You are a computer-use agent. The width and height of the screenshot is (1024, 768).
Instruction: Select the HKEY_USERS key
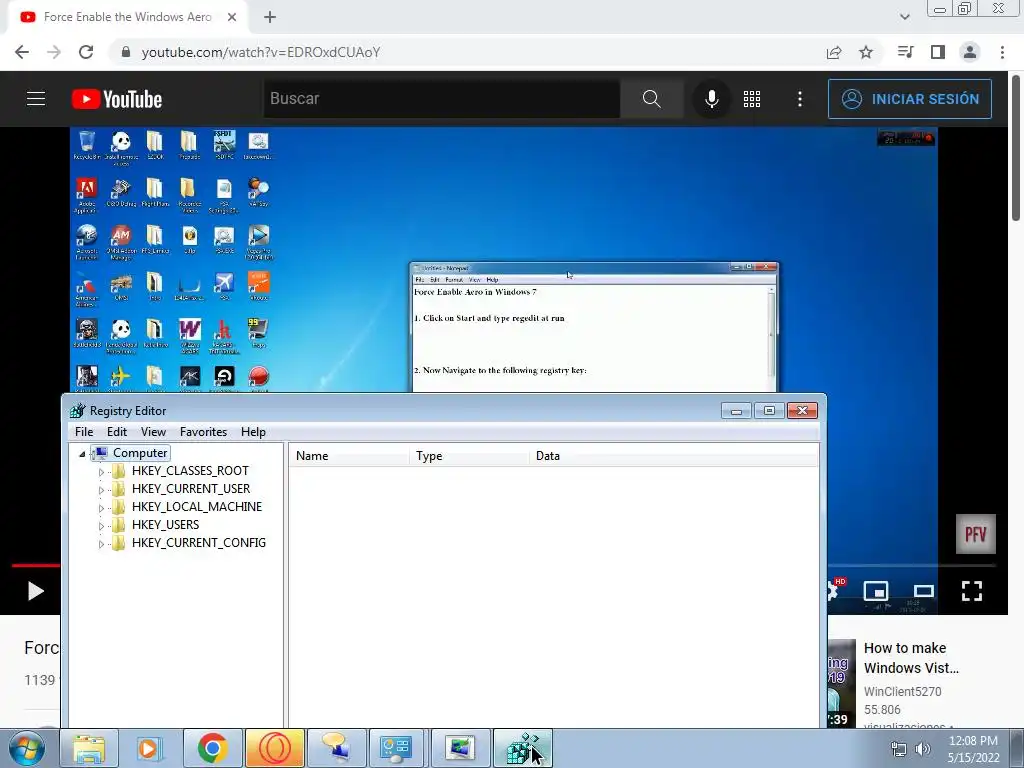click(x=165, y=524)
